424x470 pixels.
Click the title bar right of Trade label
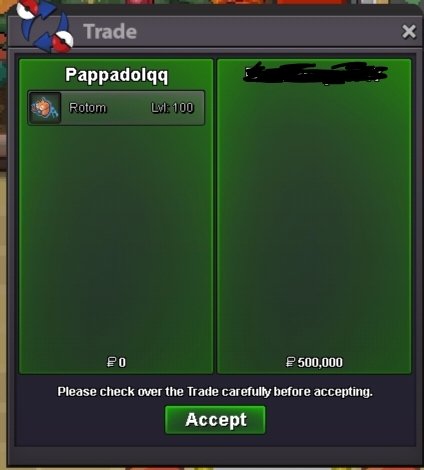267,32
